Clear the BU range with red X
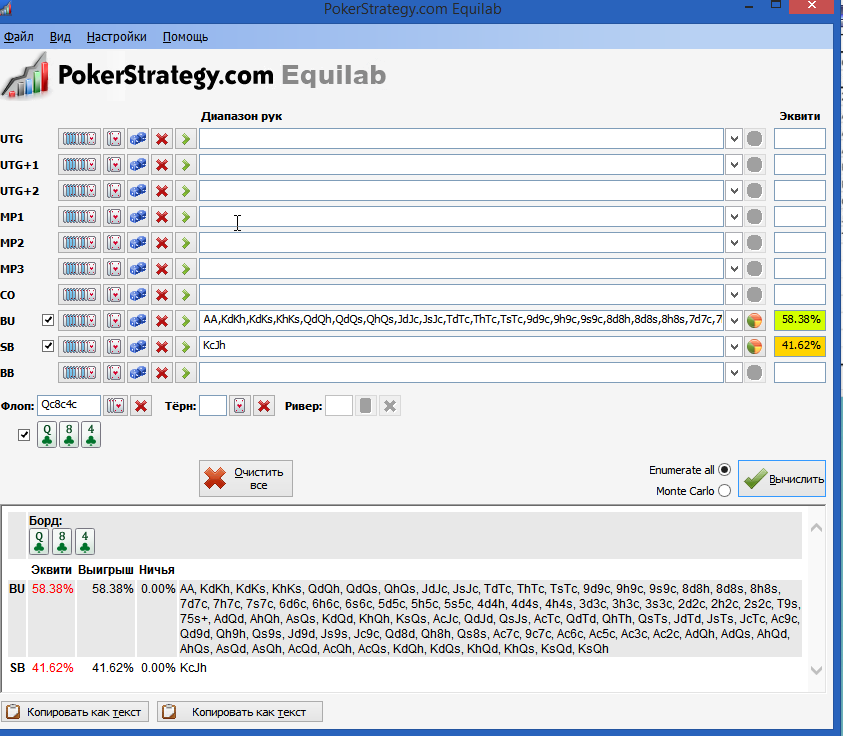Image resolution: width=843 pixels, height=736 pixels. (x=162, y=321)
